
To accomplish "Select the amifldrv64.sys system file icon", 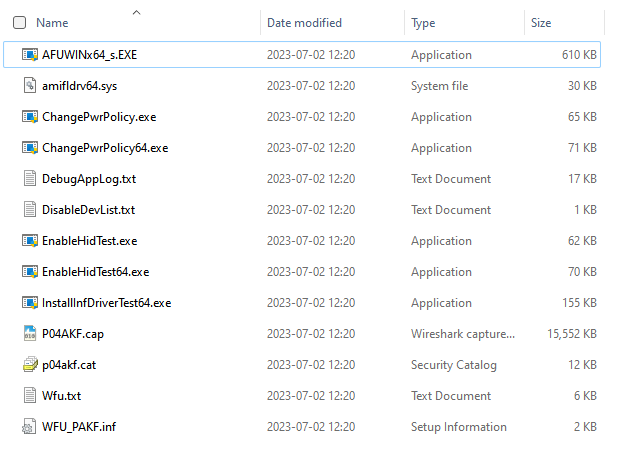I will pyautogui.click(x=30, y=86).
